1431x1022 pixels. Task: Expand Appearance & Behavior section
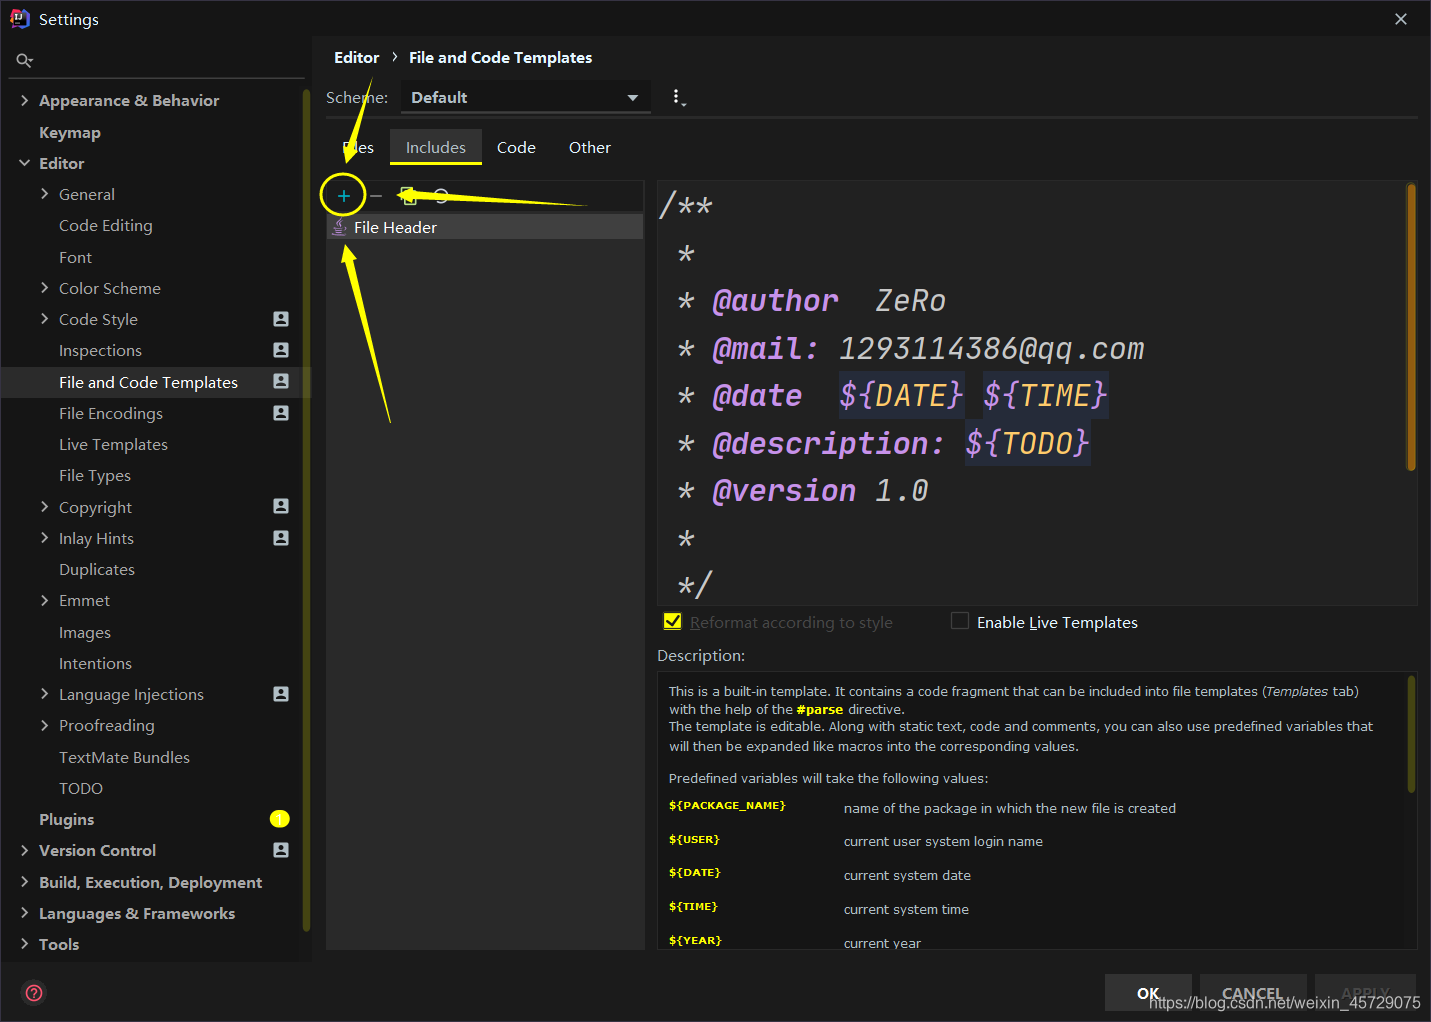tap(25, 100)
